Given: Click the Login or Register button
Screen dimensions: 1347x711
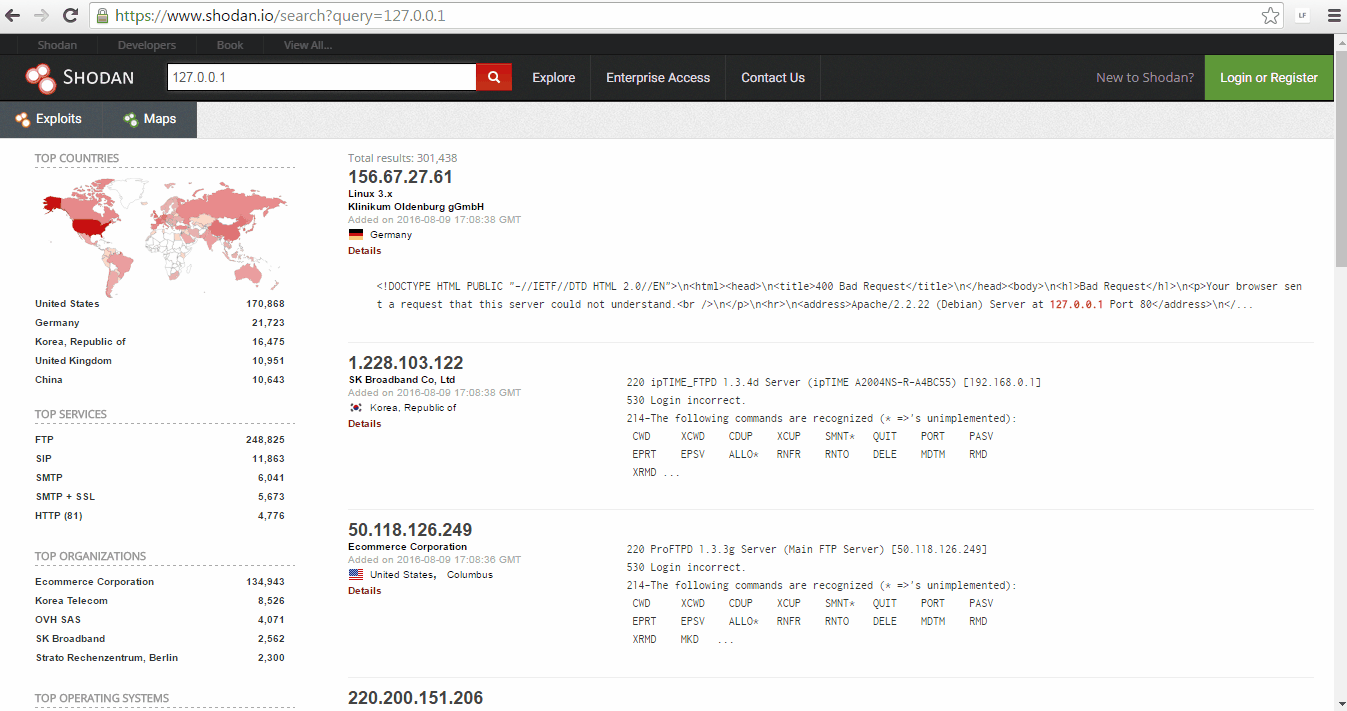Looking at the screenshot, I should pos(1269,78).
